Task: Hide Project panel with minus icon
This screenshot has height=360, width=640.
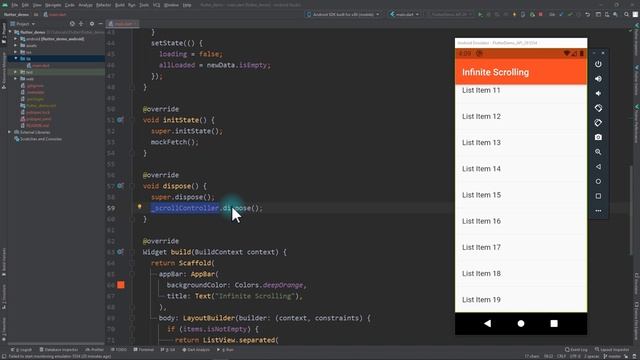Action: pos(100,24)
